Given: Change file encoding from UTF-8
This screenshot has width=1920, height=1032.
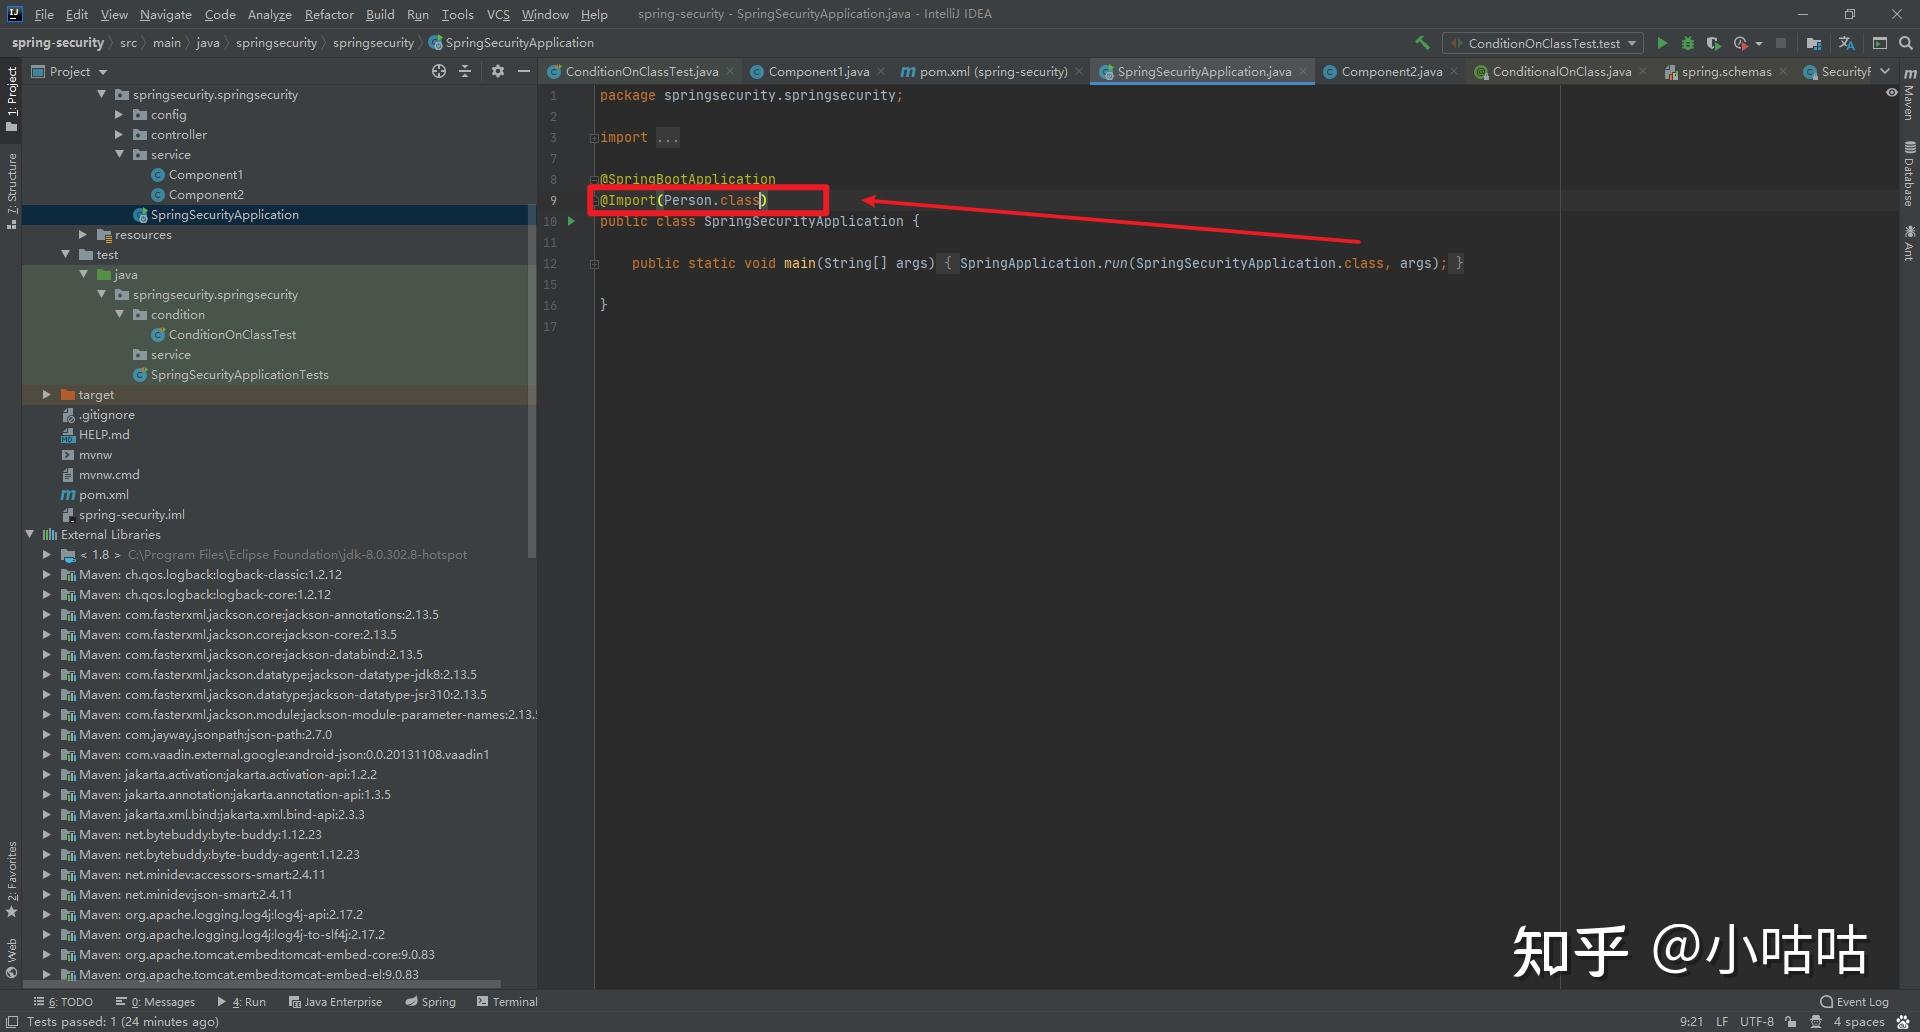Looking at the screenshot, I should (1756, 1022).
